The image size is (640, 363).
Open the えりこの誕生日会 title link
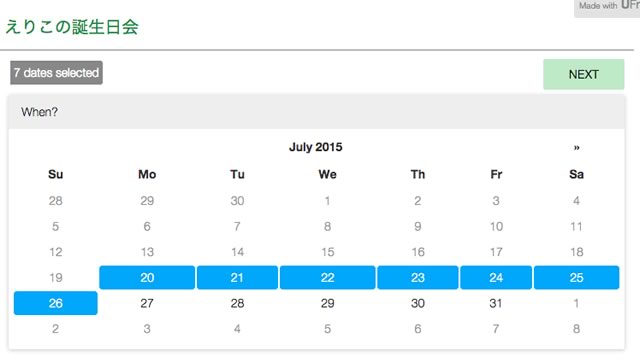coord(72,27)
